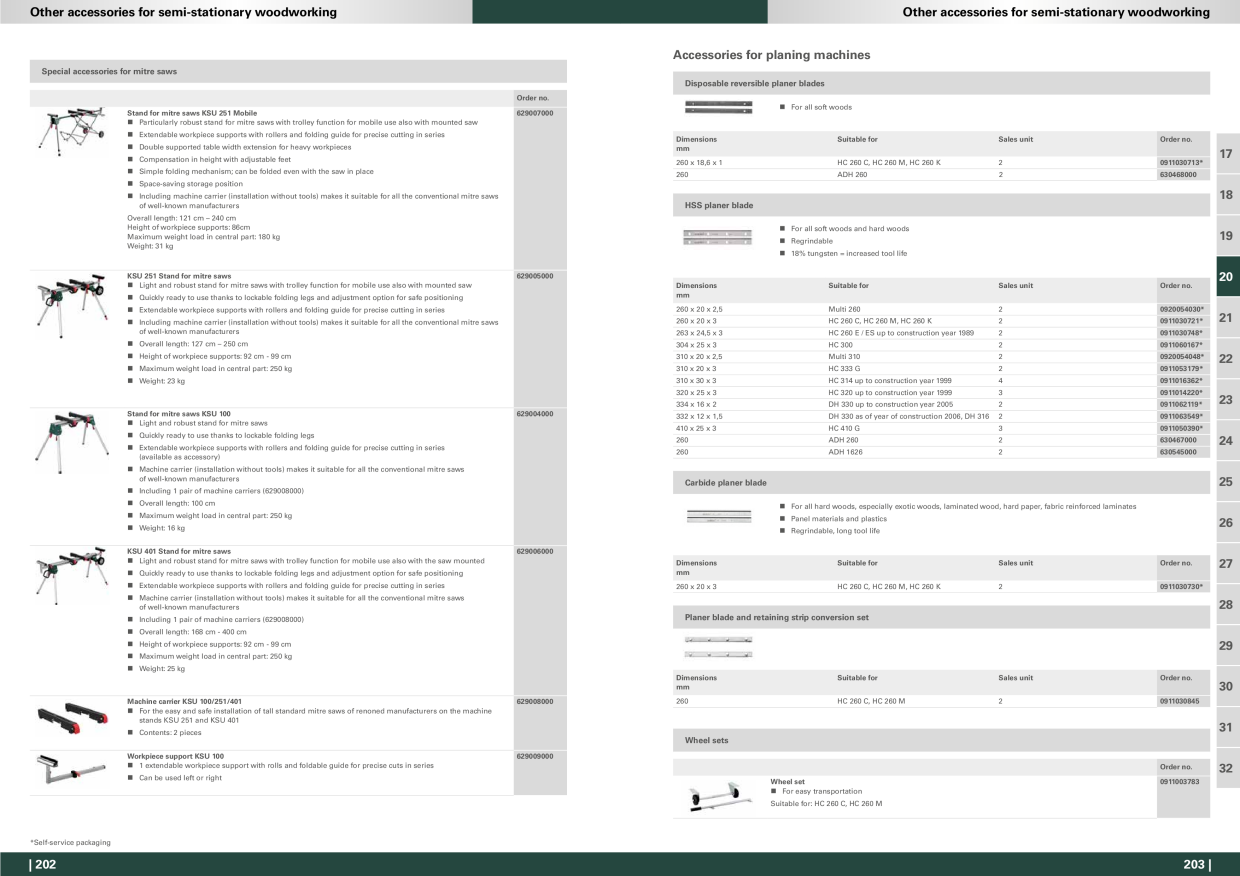Screen dimensions: 1240x876
Task: Open the planer blade conversion set image
Action: pos(718,647)
